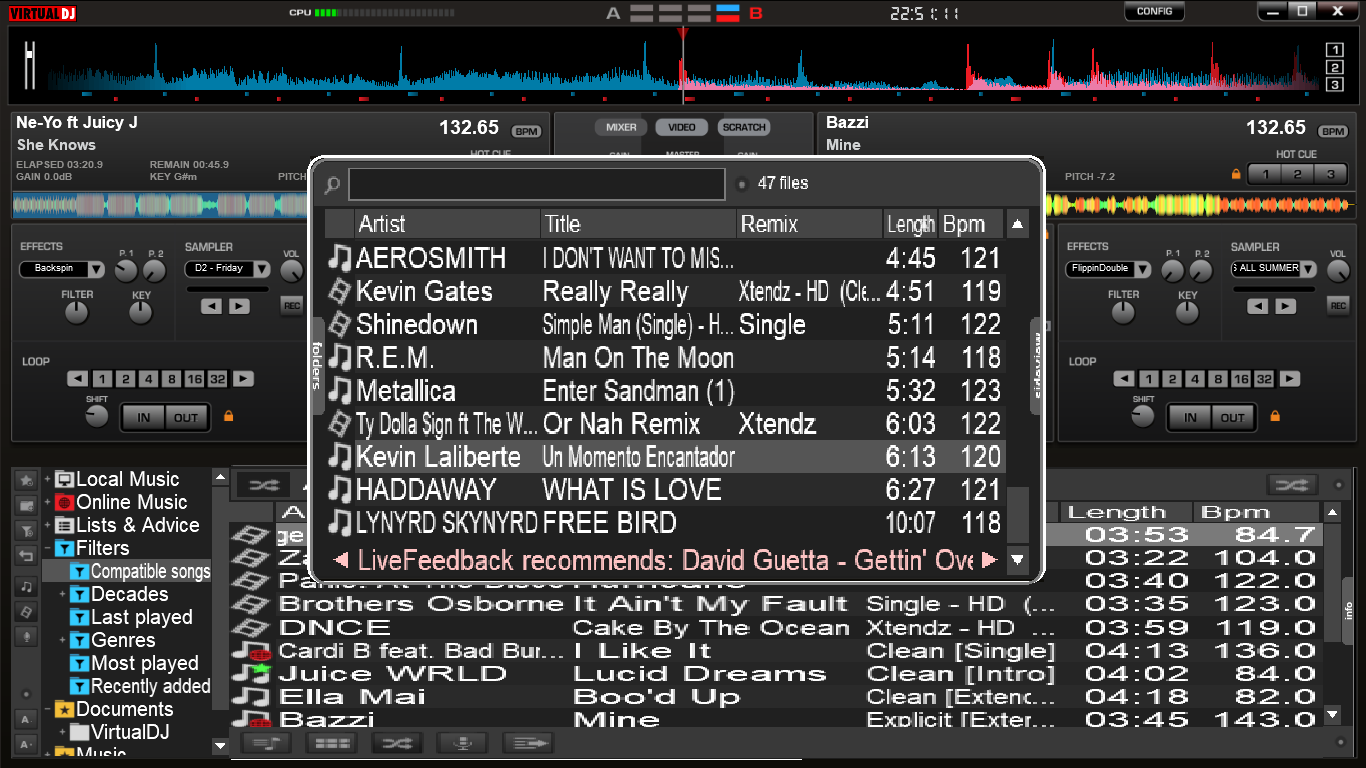Switch to the MIXER tab
The image size is (1366, 768).
(621, 127)
